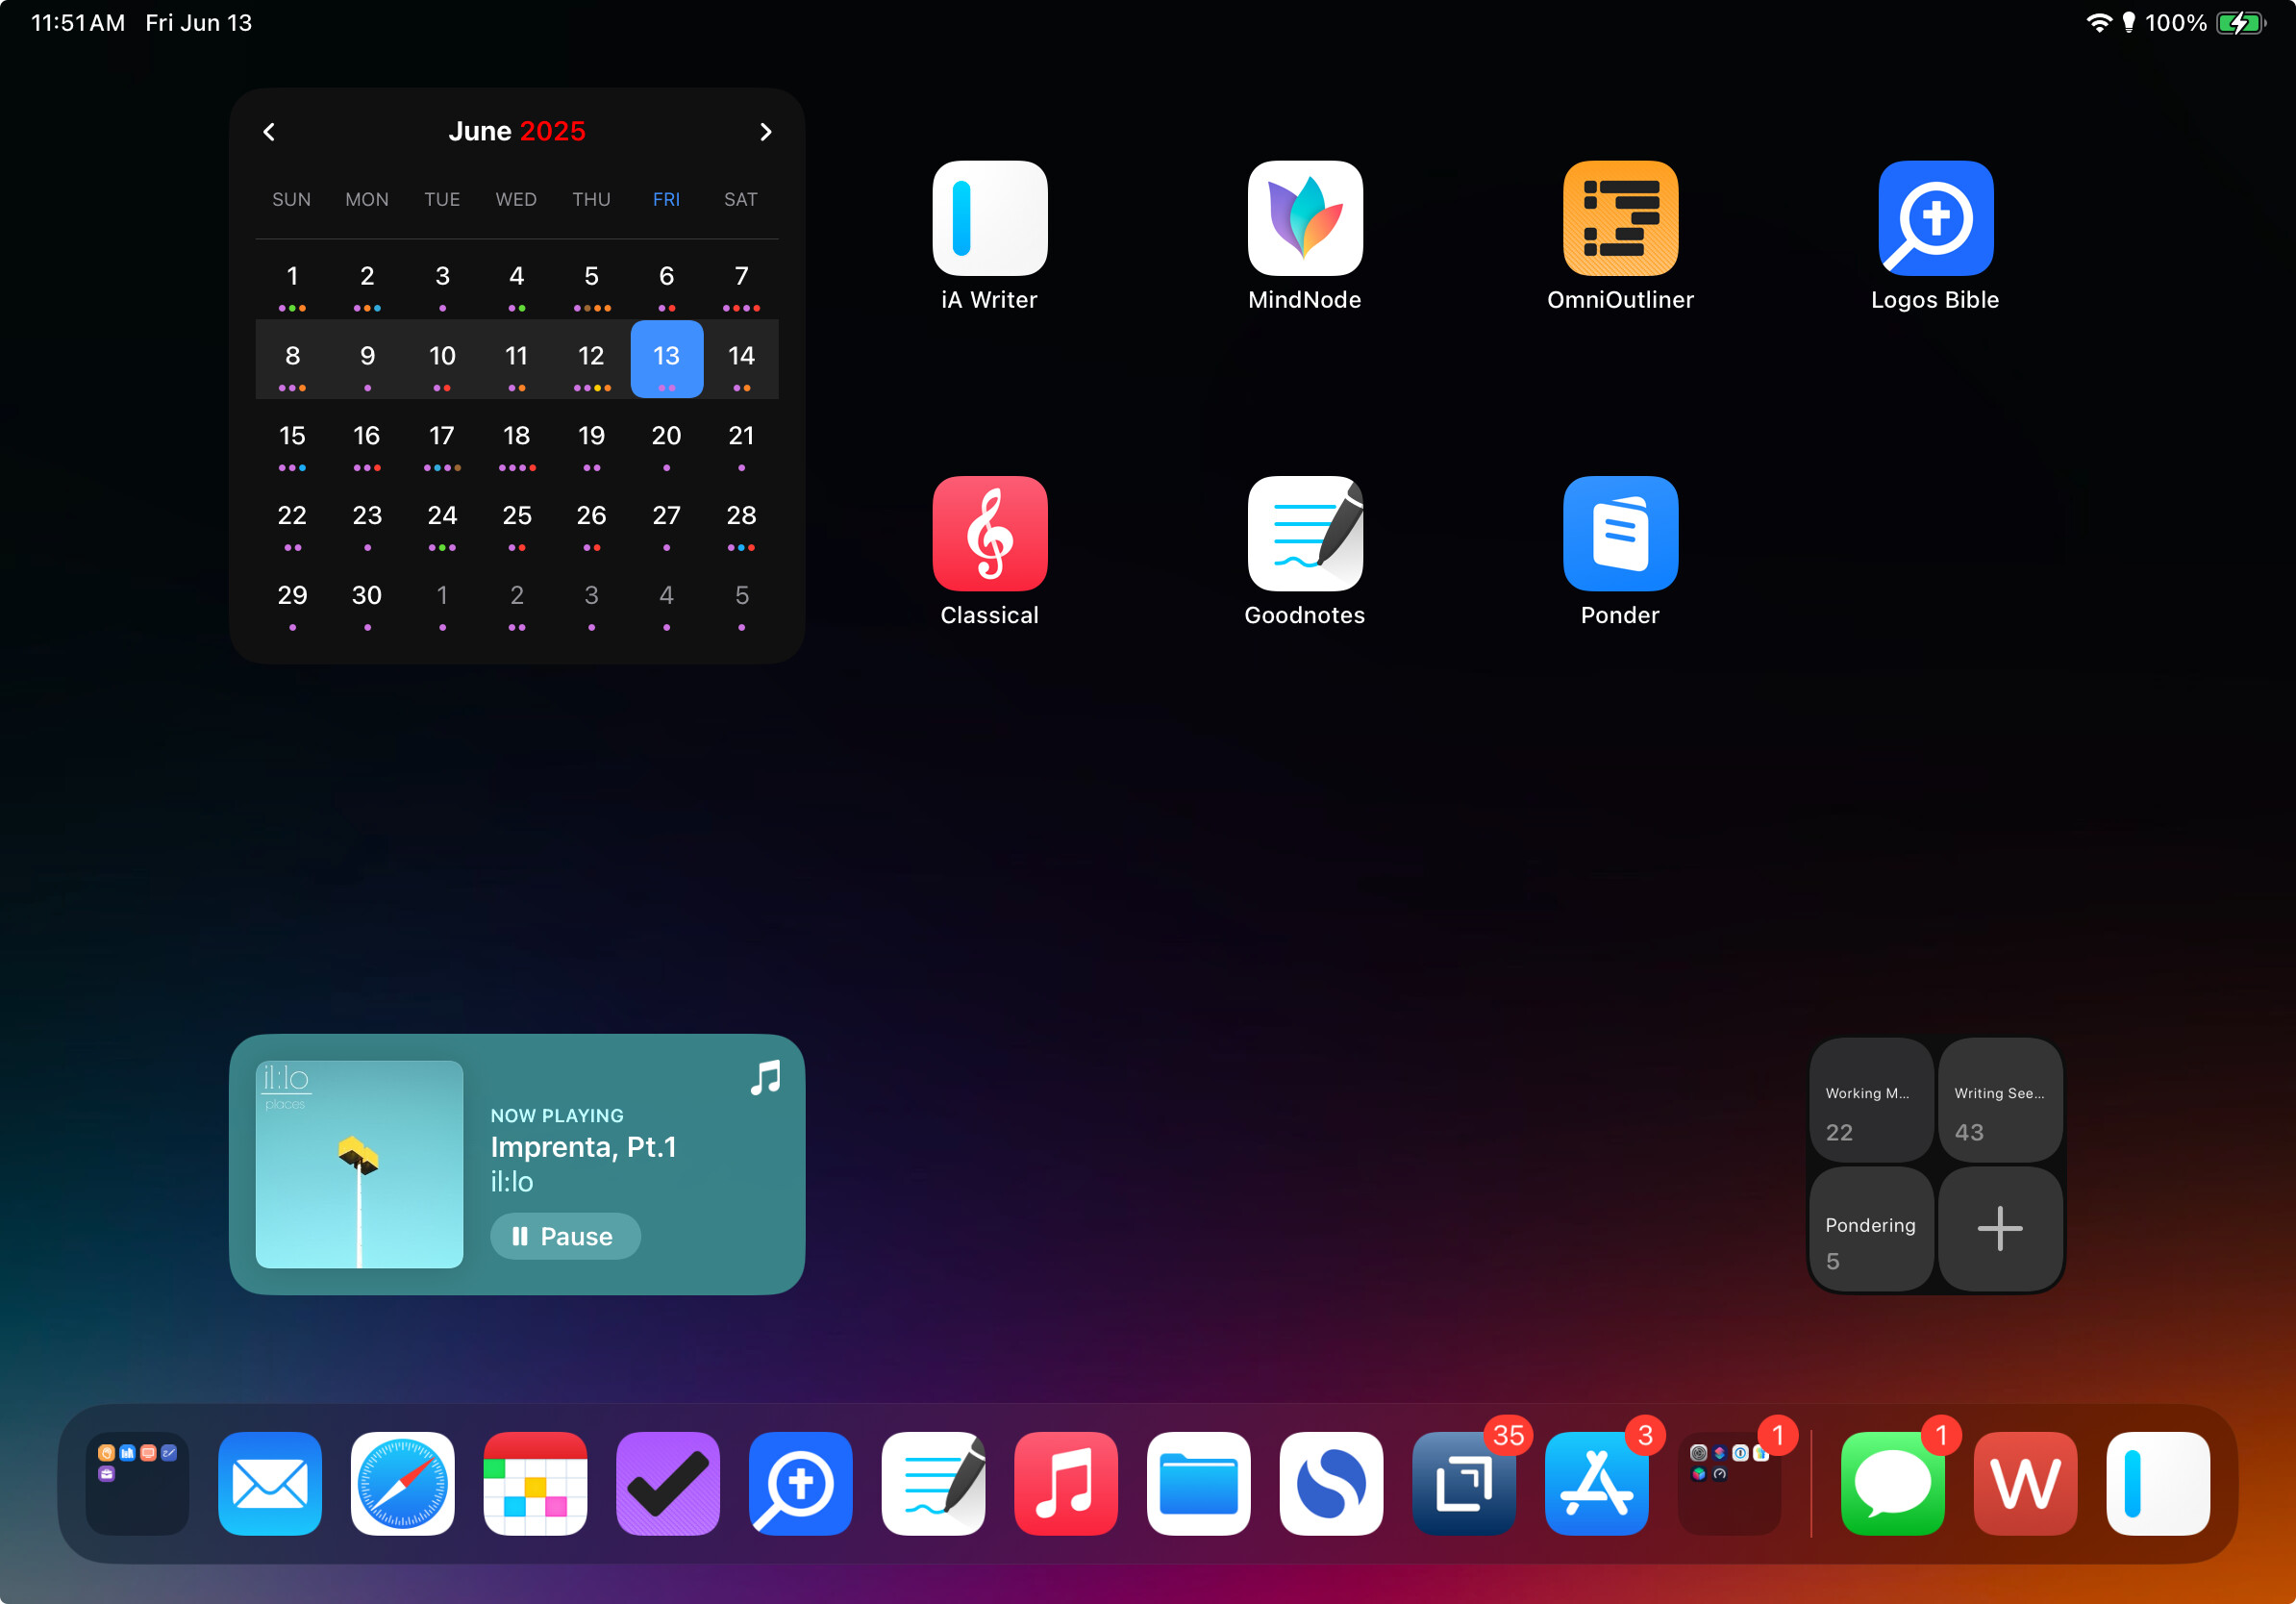Select June 4 in calendar
The image size is (2296, 1604).
pos(517,280)
